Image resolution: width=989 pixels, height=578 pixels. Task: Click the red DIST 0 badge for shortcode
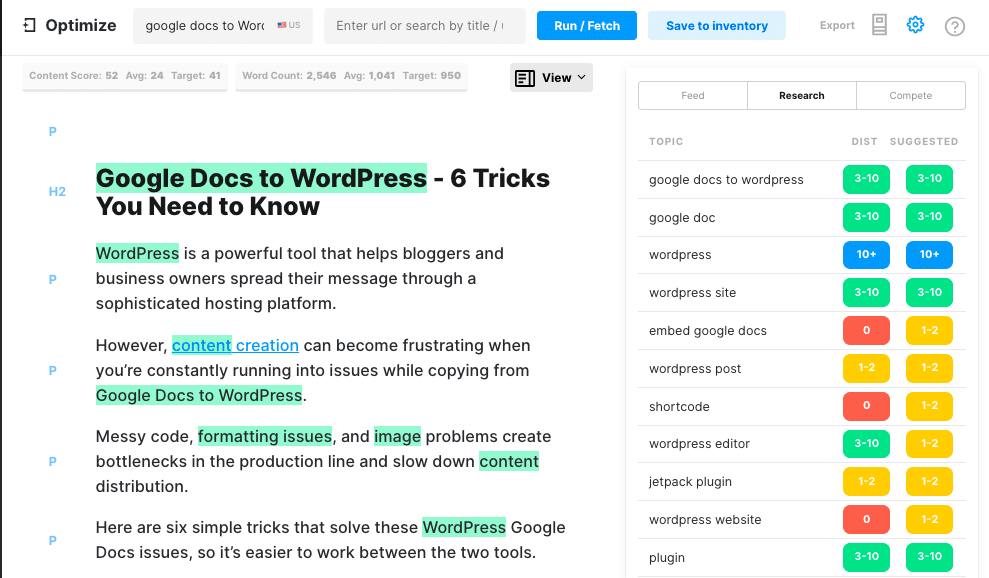click(x=866, y=406)
